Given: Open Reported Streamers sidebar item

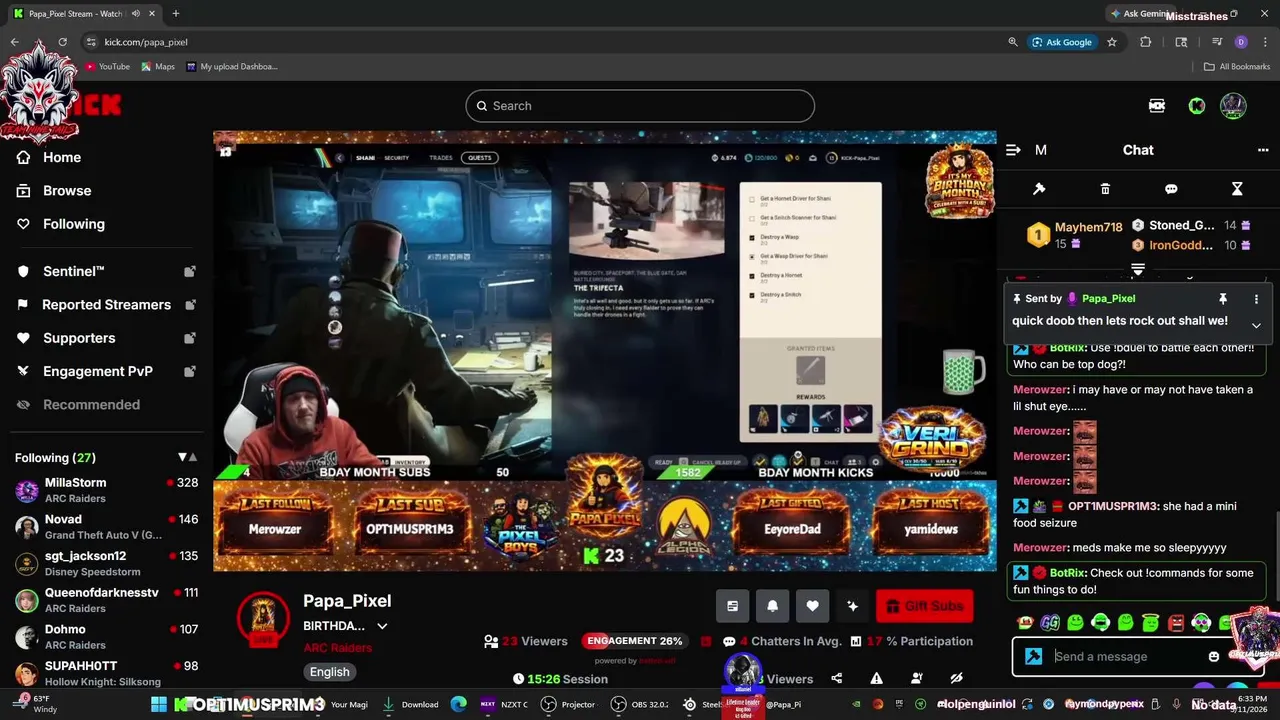Looking at the screenshot, I should tap(106, 305).
